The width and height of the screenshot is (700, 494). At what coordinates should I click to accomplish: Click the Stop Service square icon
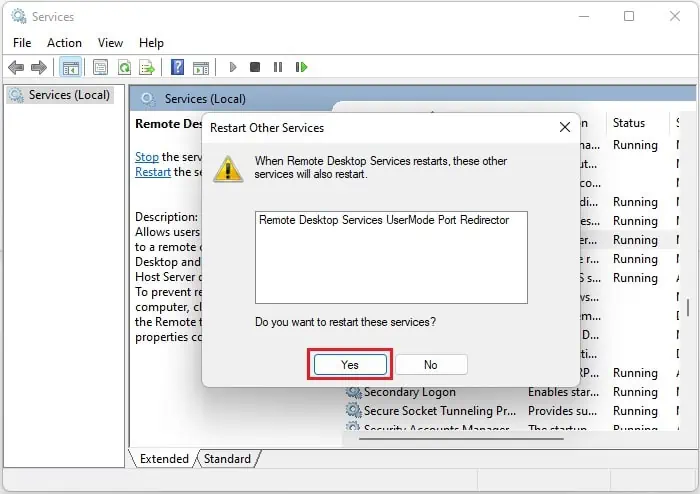[x=255, y=67]
